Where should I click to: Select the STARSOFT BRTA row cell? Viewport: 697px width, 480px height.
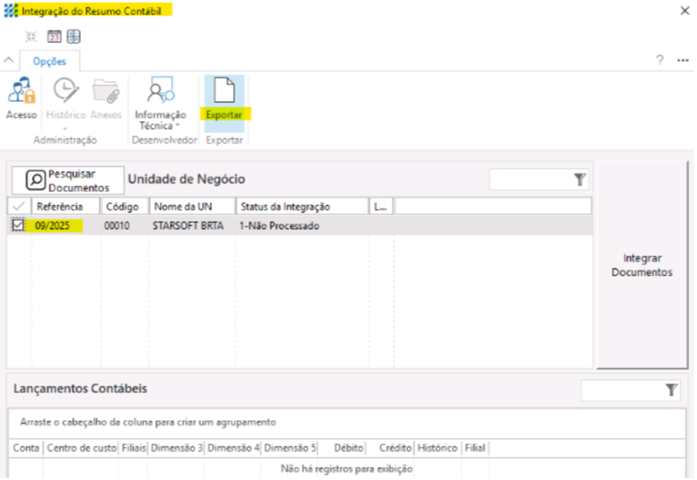191,226
